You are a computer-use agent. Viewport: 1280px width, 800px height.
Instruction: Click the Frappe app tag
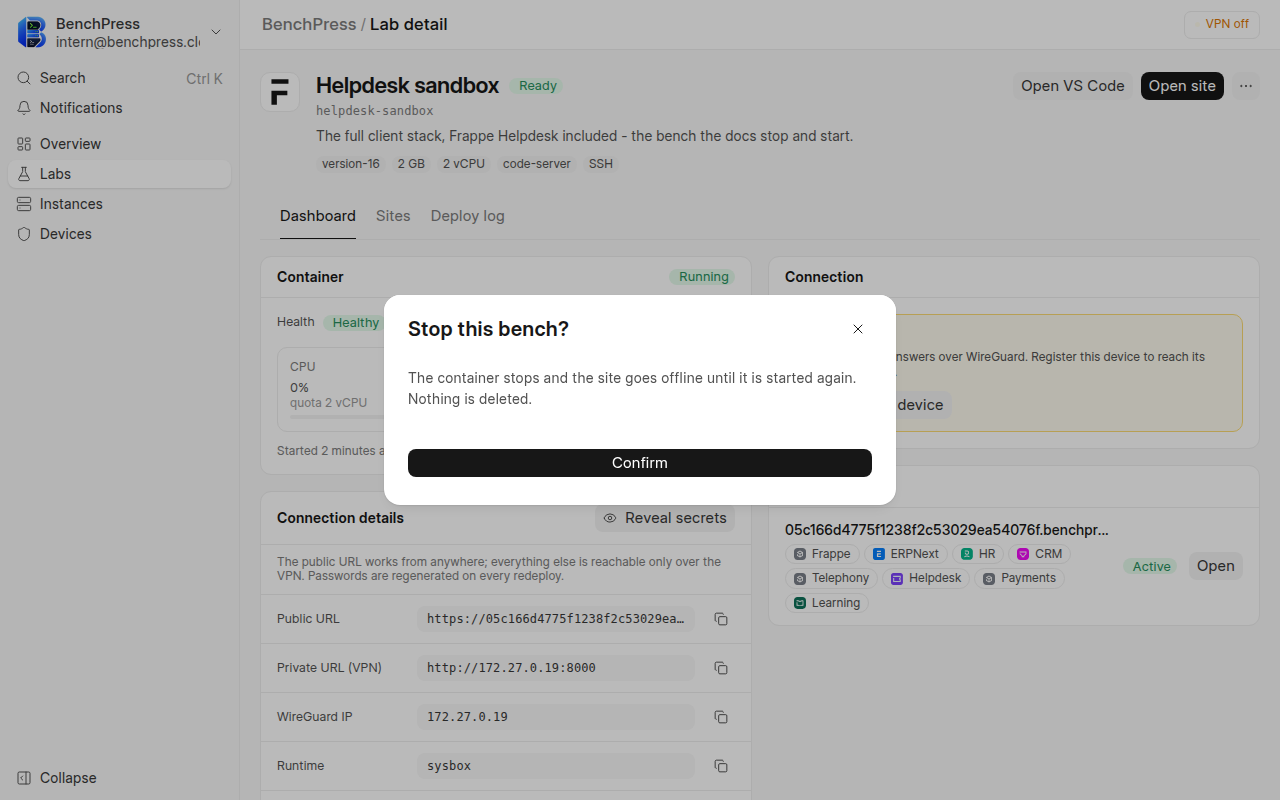pyautogui.click(x=822, y=554)
